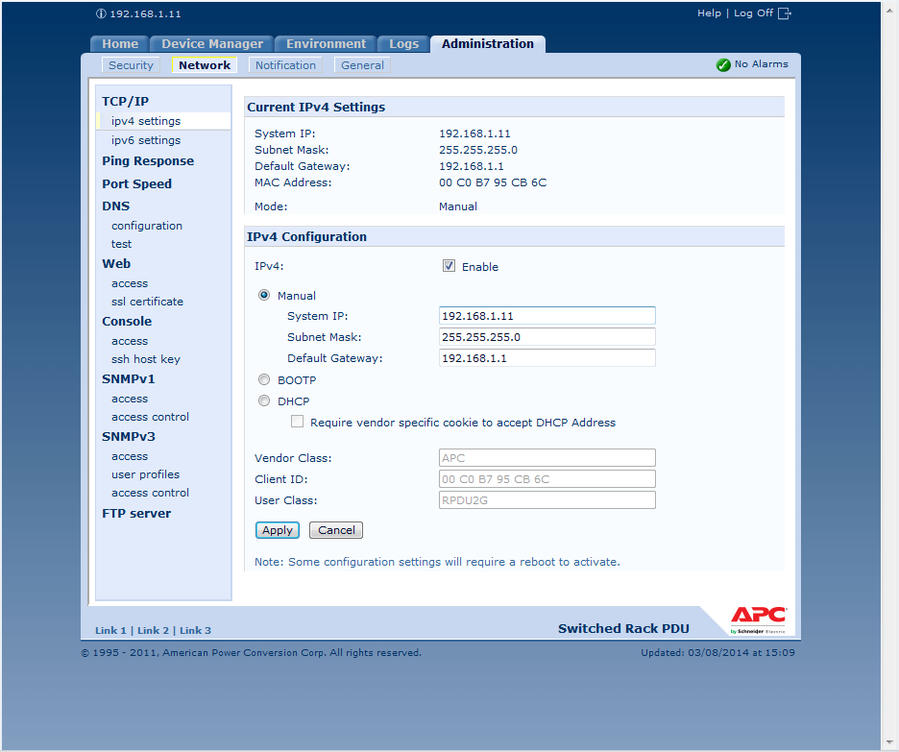
Task: Click the green No Alarms checkmark icon
Action: coord(723,65)
